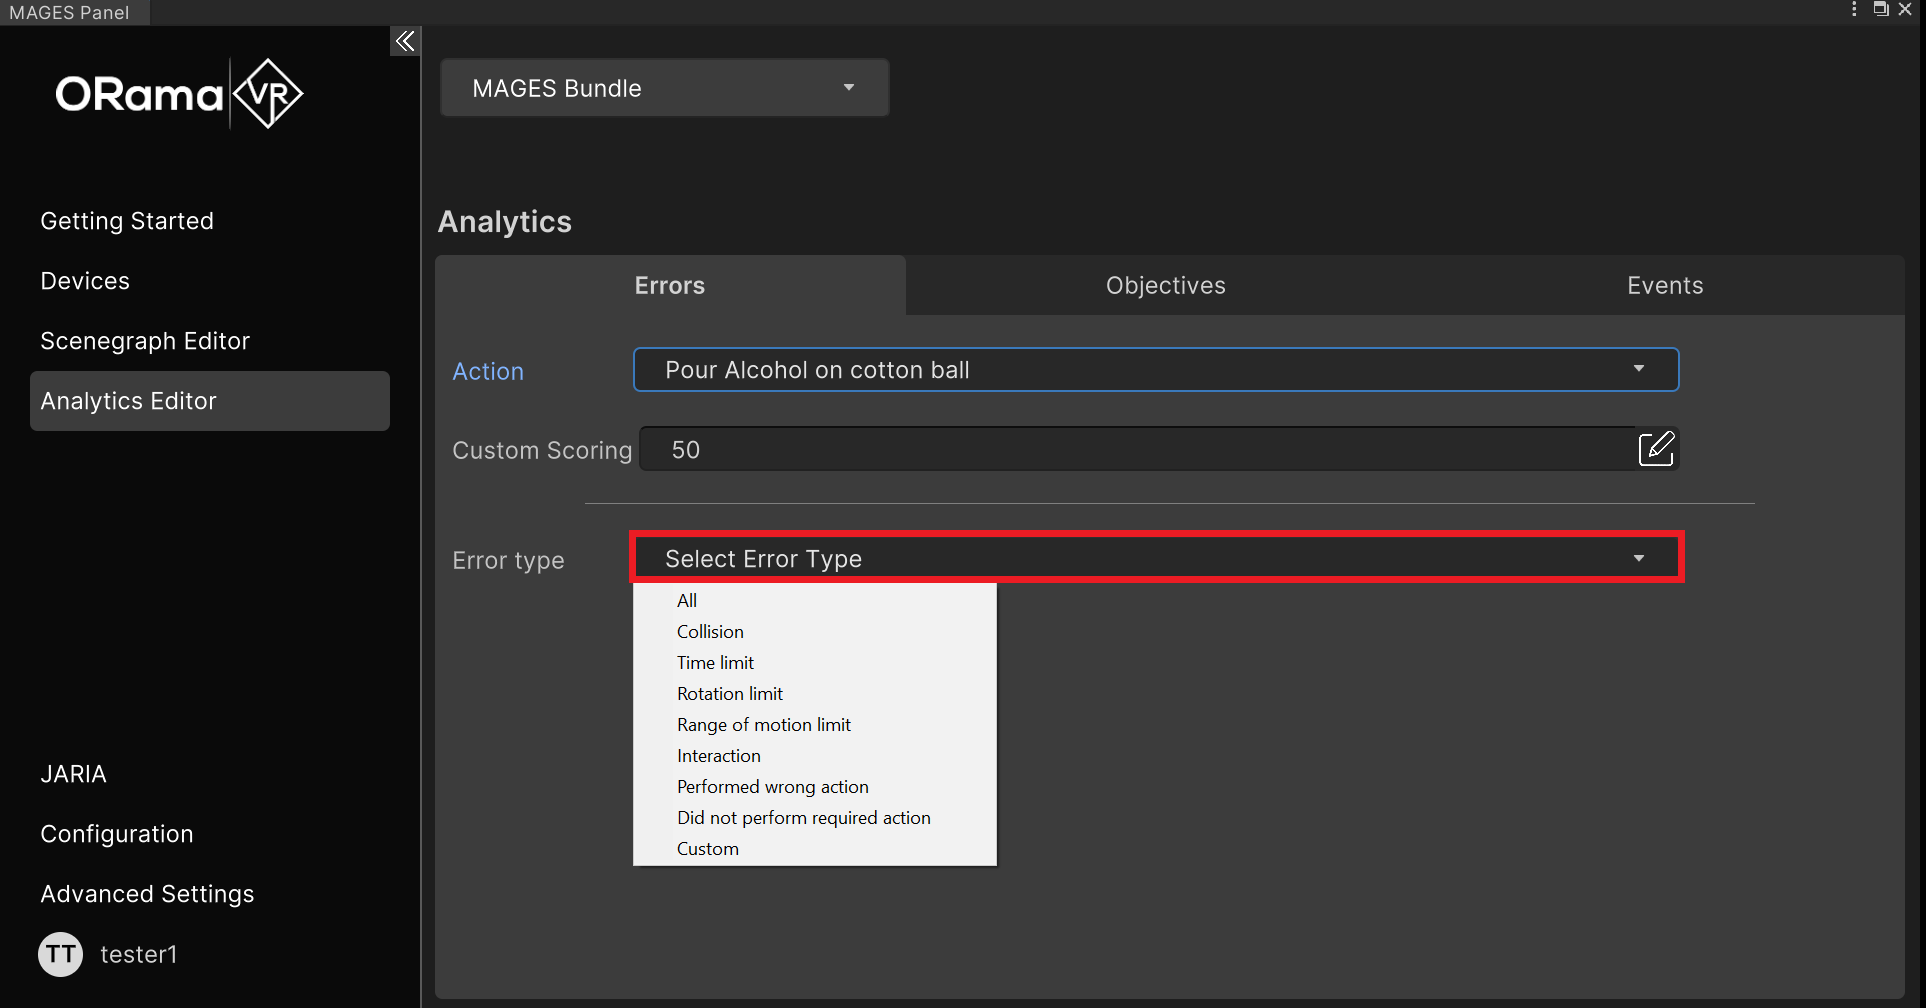Click the Custom Scoring edit pencil icon
Viewport: 1926px width, 1008px height.
1656,449
